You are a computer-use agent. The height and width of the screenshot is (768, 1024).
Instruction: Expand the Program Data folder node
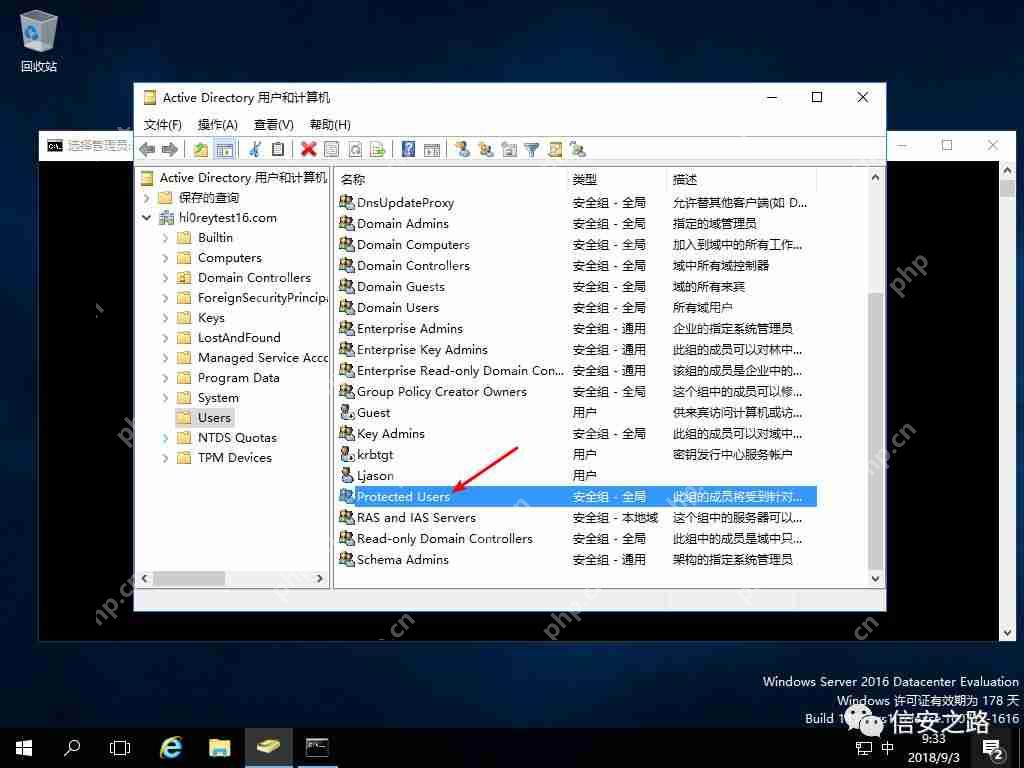tap(165, 378)
